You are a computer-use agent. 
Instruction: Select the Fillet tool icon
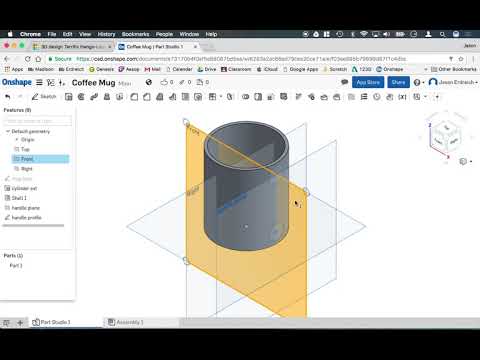[134, 97]
